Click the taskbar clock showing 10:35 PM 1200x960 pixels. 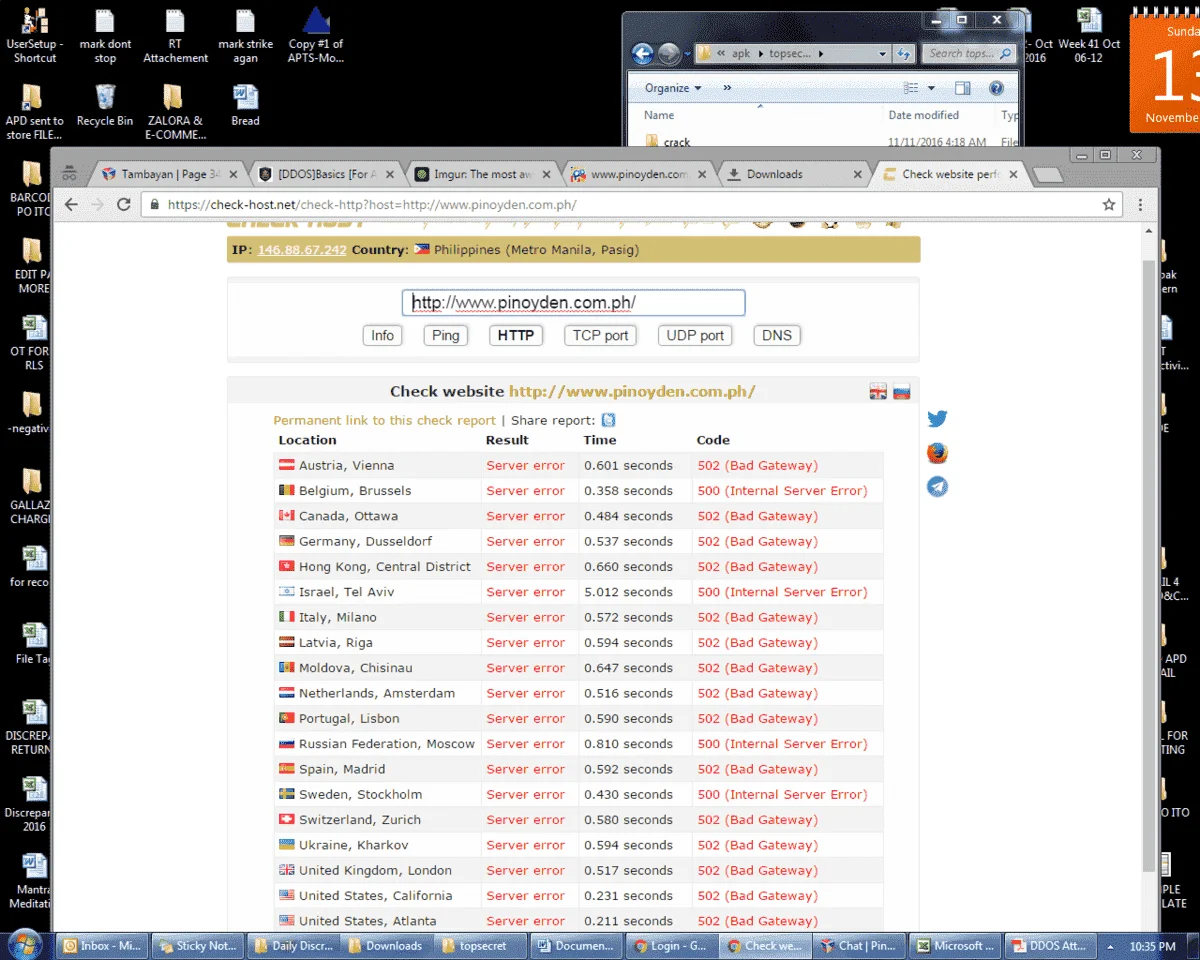point(1153,946)
